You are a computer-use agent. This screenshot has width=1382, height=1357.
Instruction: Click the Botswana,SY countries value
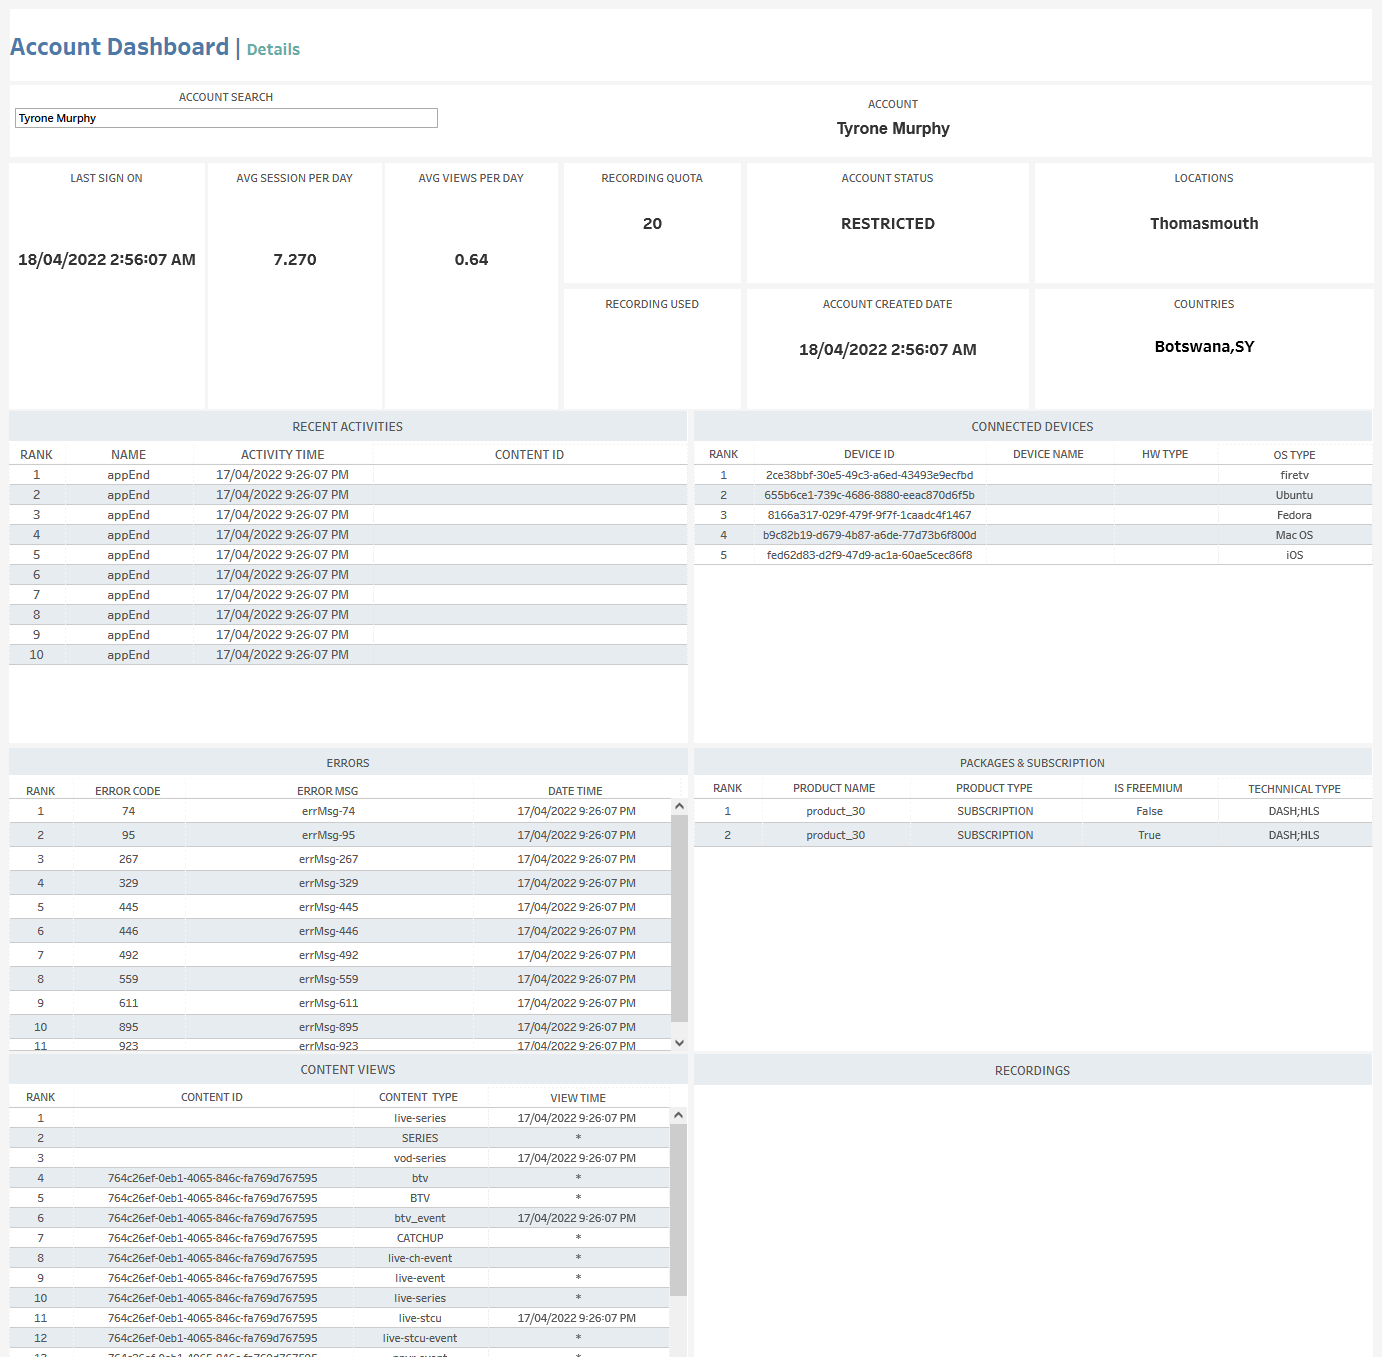[1204, 347]
